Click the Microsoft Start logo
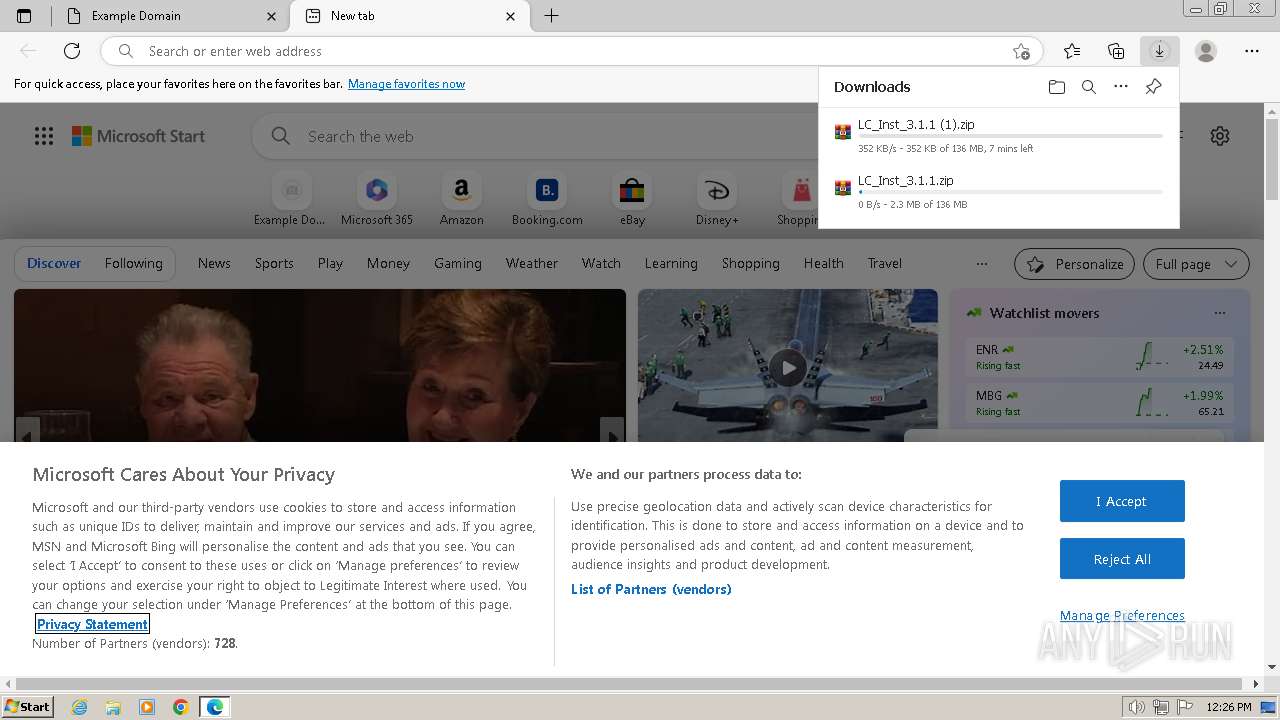The width and height of the screenshot is (1280, 720). click(138, 136)
